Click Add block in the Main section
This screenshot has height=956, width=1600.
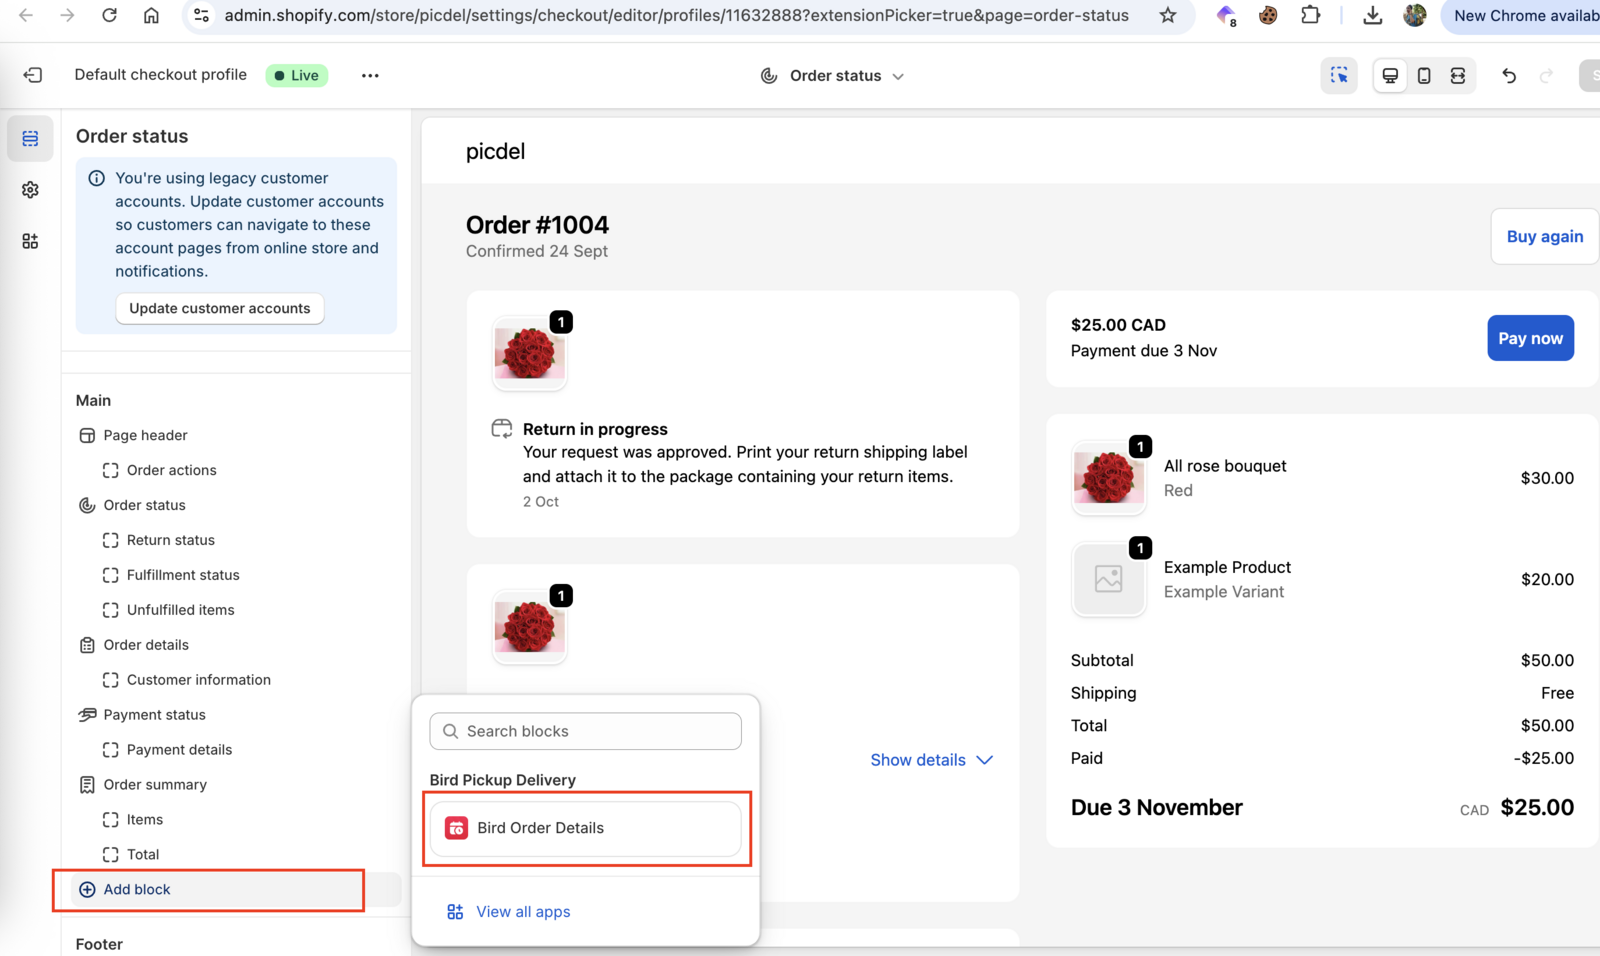[236, 889]
